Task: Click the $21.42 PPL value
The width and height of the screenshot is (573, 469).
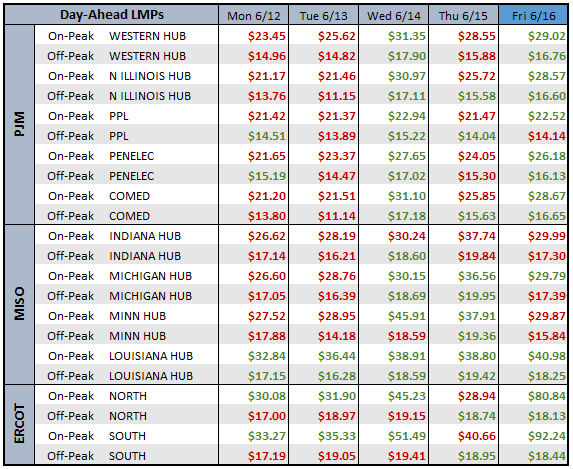Action: pos(266,116)
